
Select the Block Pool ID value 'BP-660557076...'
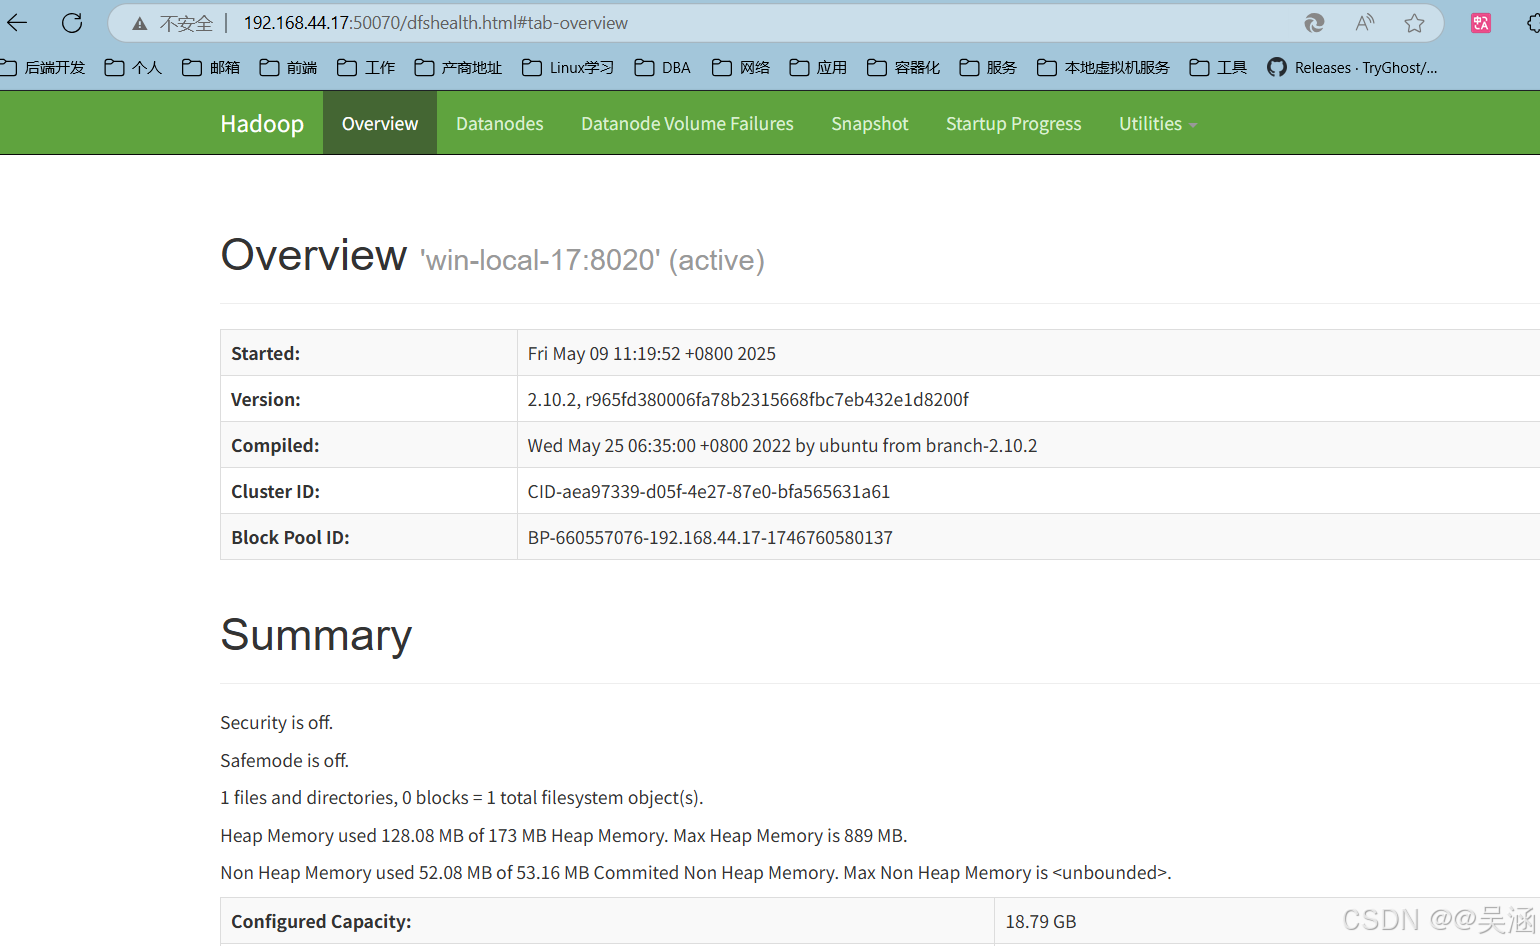[710, 538]
